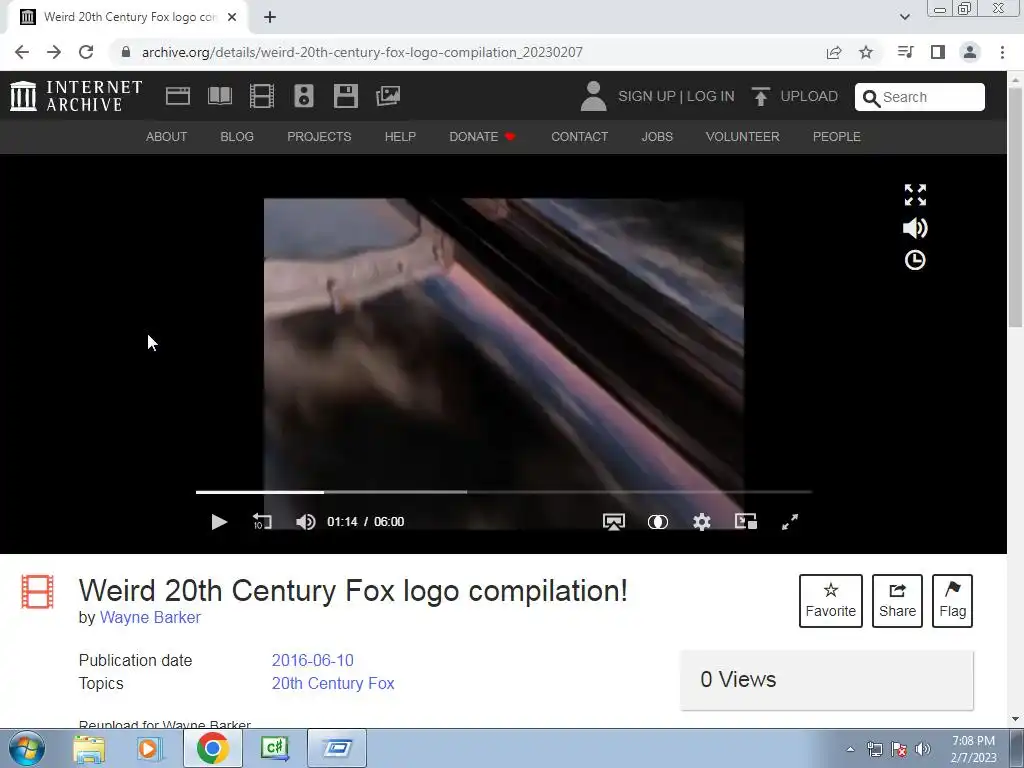Open the BLOG menu item
1024x768 pixels.
click(x=237, y=136)
